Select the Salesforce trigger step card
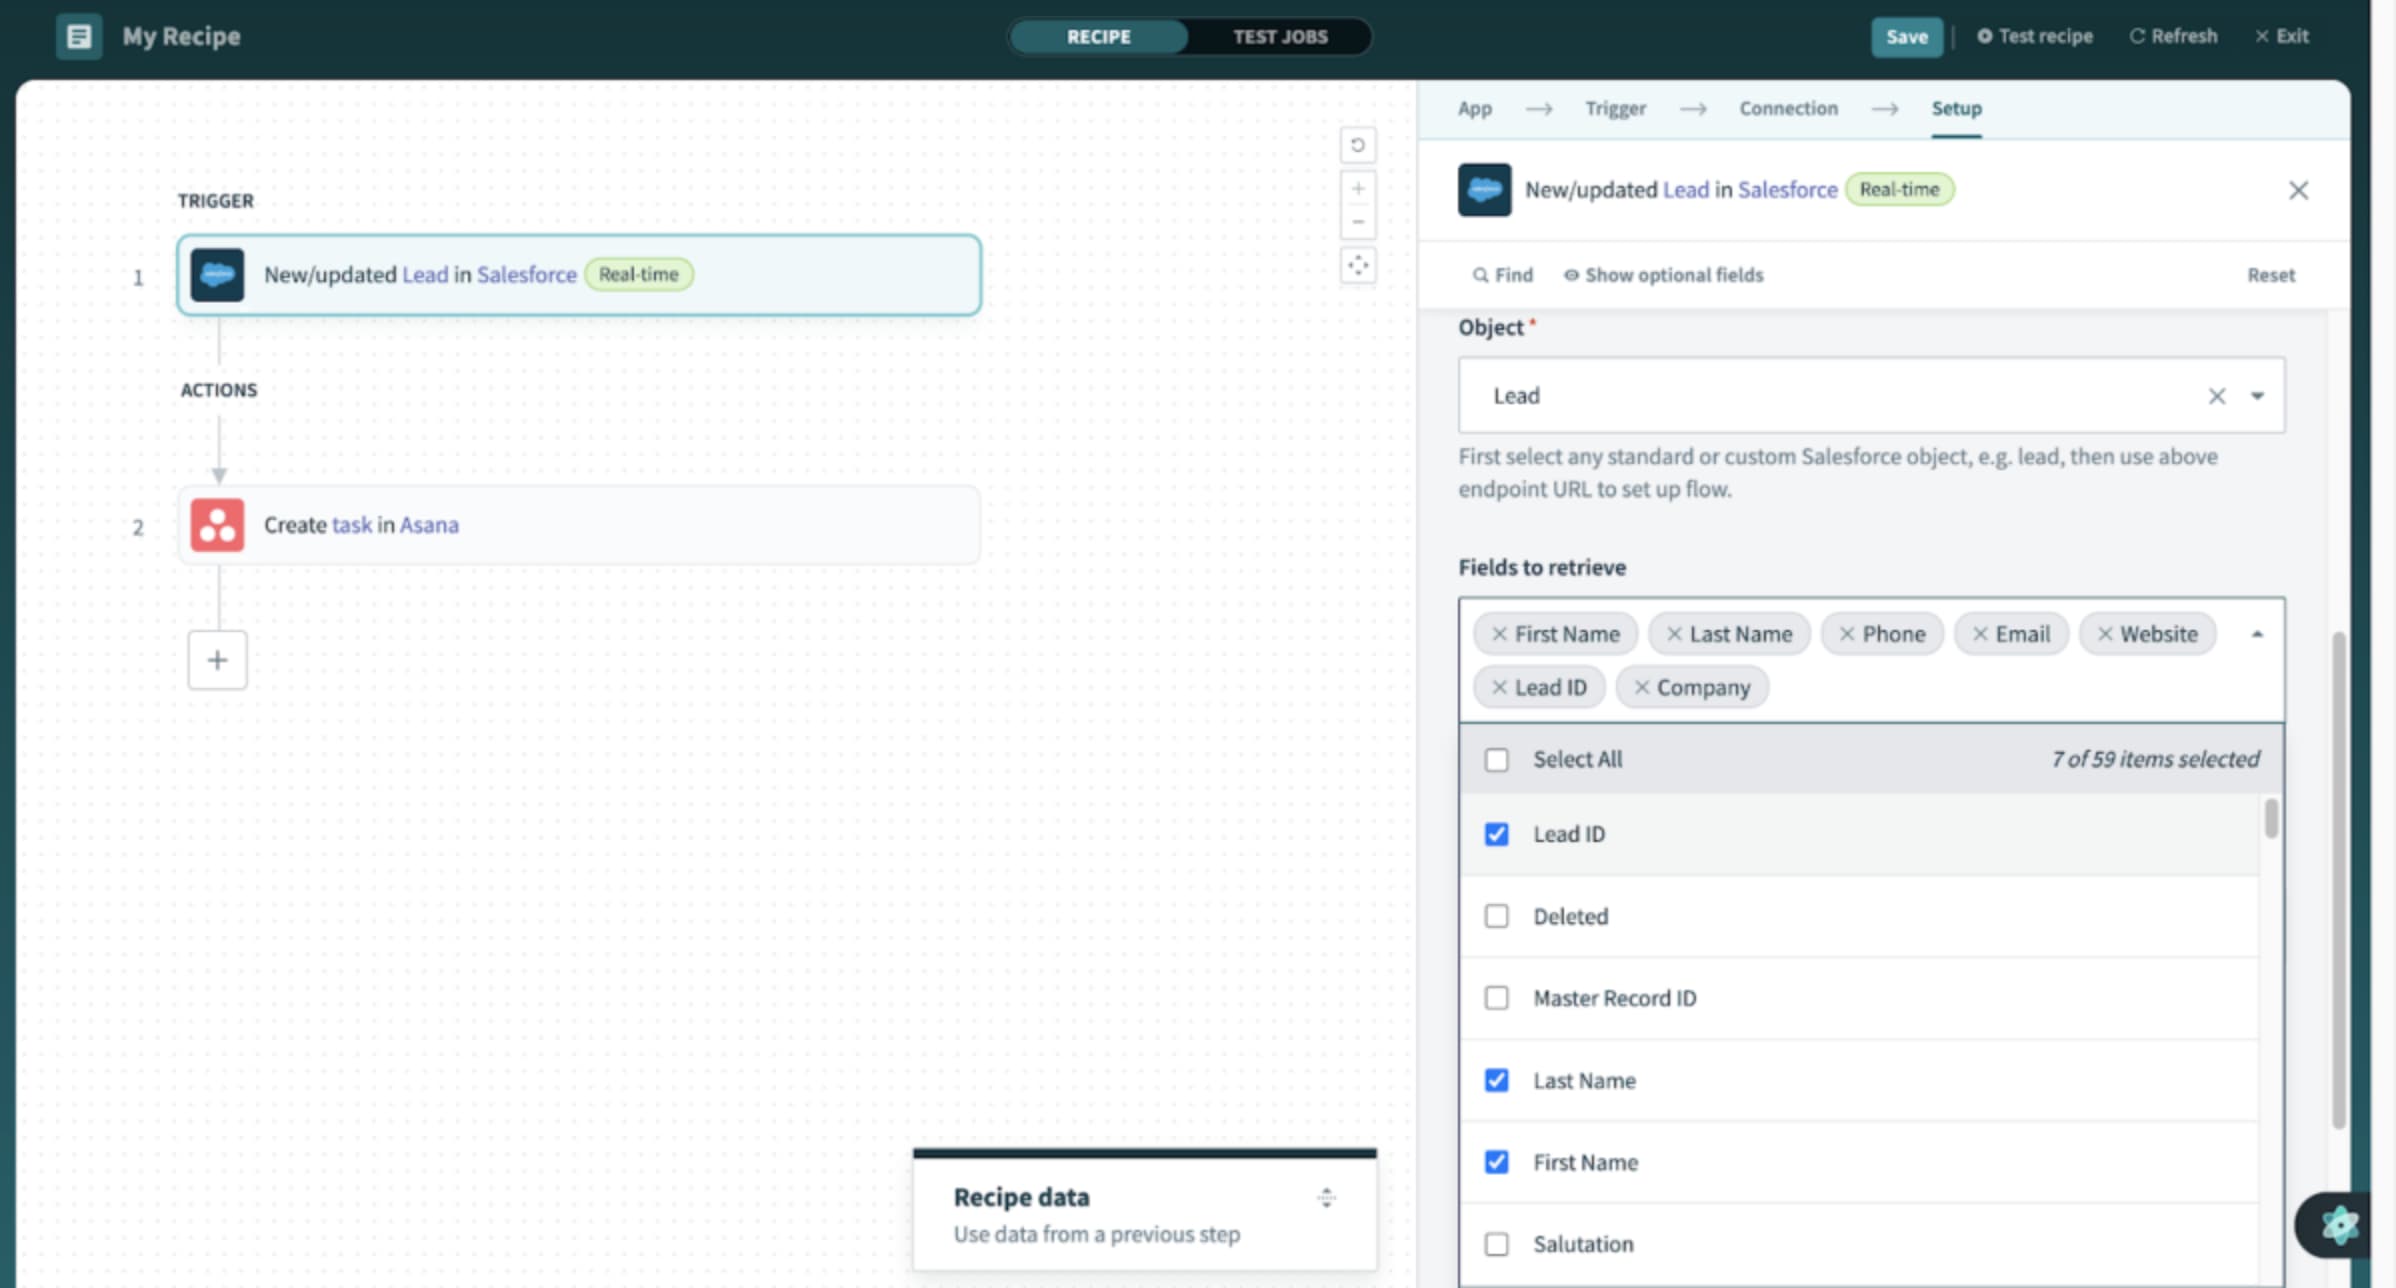The width and height of the screenshot is (2396, 1288). (579, 275)
